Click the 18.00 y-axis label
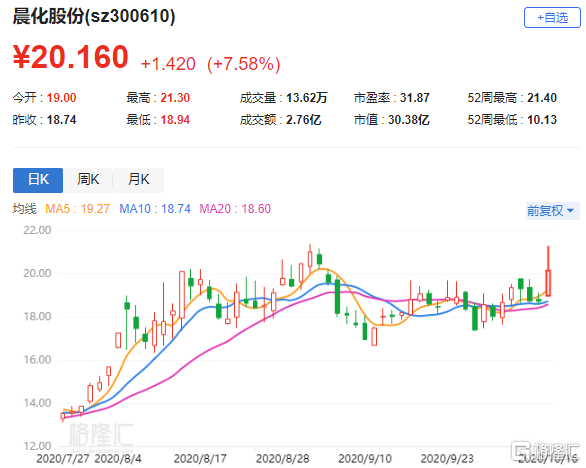Screen dimensions: 586x468 tap(37, 317)
